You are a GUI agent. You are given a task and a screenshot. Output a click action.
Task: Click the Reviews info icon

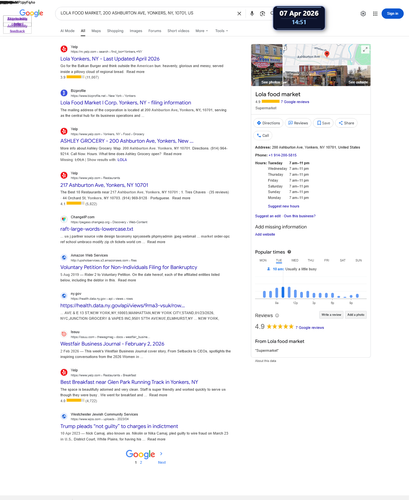[277, 315]
